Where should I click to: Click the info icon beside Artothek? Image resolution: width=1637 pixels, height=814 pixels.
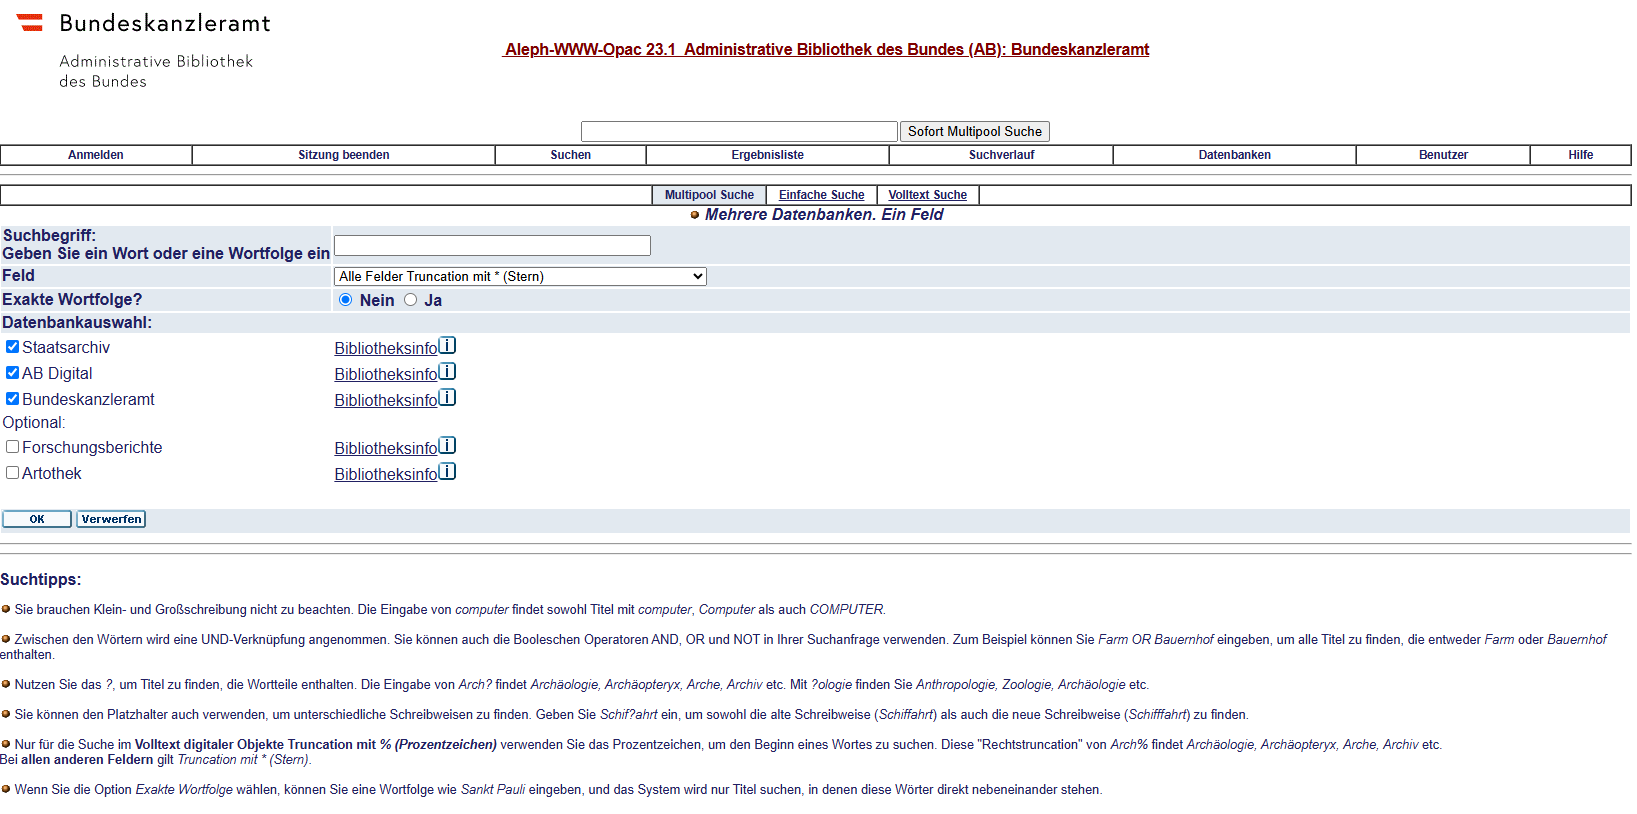(x=447, y=472)
